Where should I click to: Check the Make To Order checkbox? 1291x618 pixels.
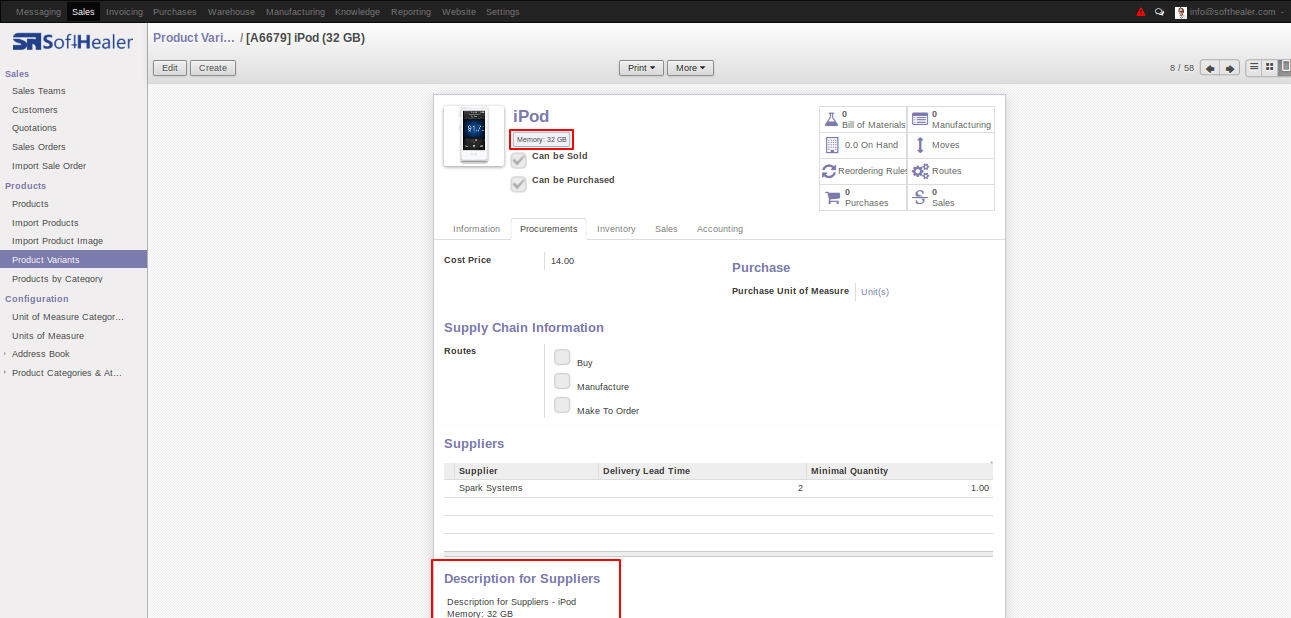tap(562, 405)
